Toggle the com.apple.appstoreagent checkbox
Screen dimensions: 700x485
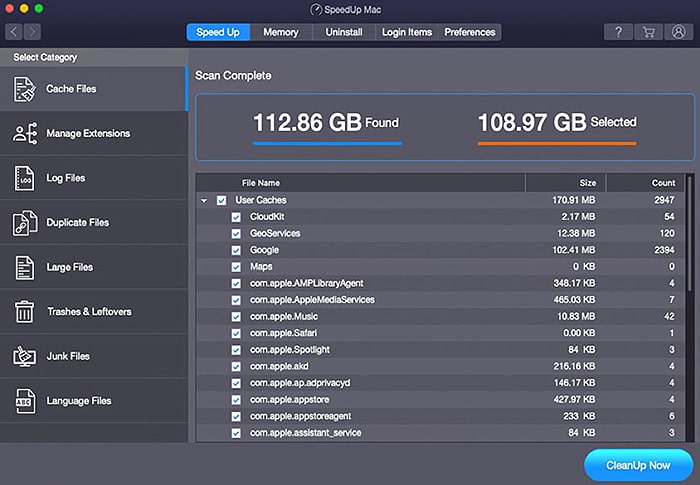(236, 417)
